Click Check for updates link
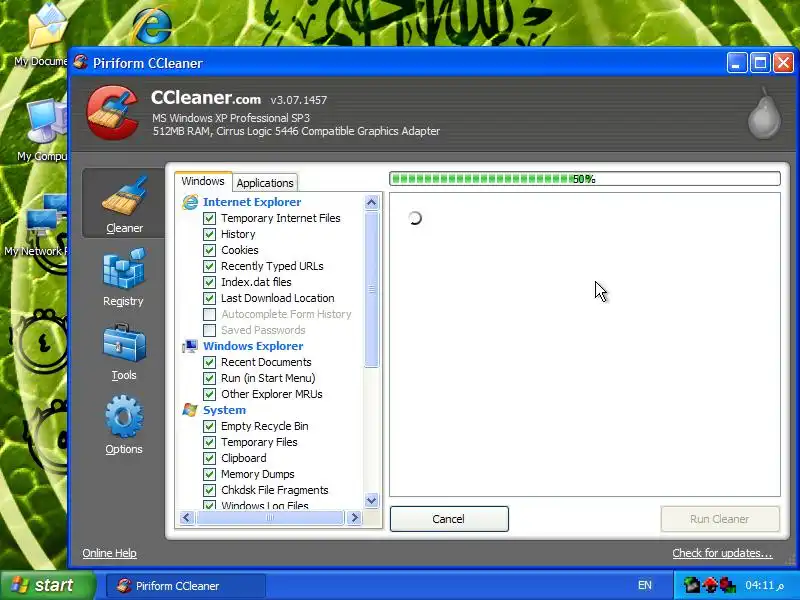Viewport: 800px width, 600px height. tap(722, 553)
